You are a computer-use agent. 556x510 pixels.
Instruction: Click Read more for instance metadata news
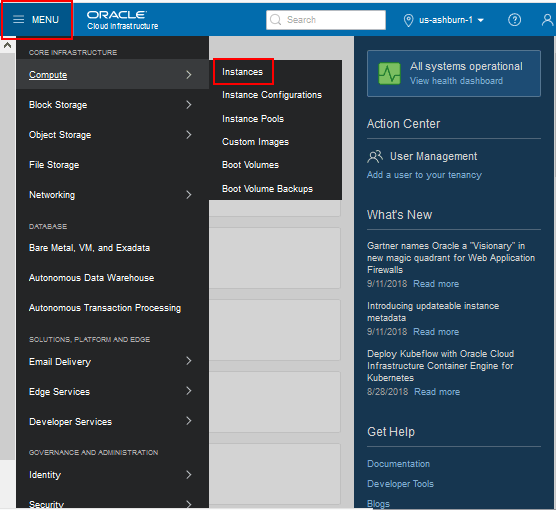coord(436,332)
